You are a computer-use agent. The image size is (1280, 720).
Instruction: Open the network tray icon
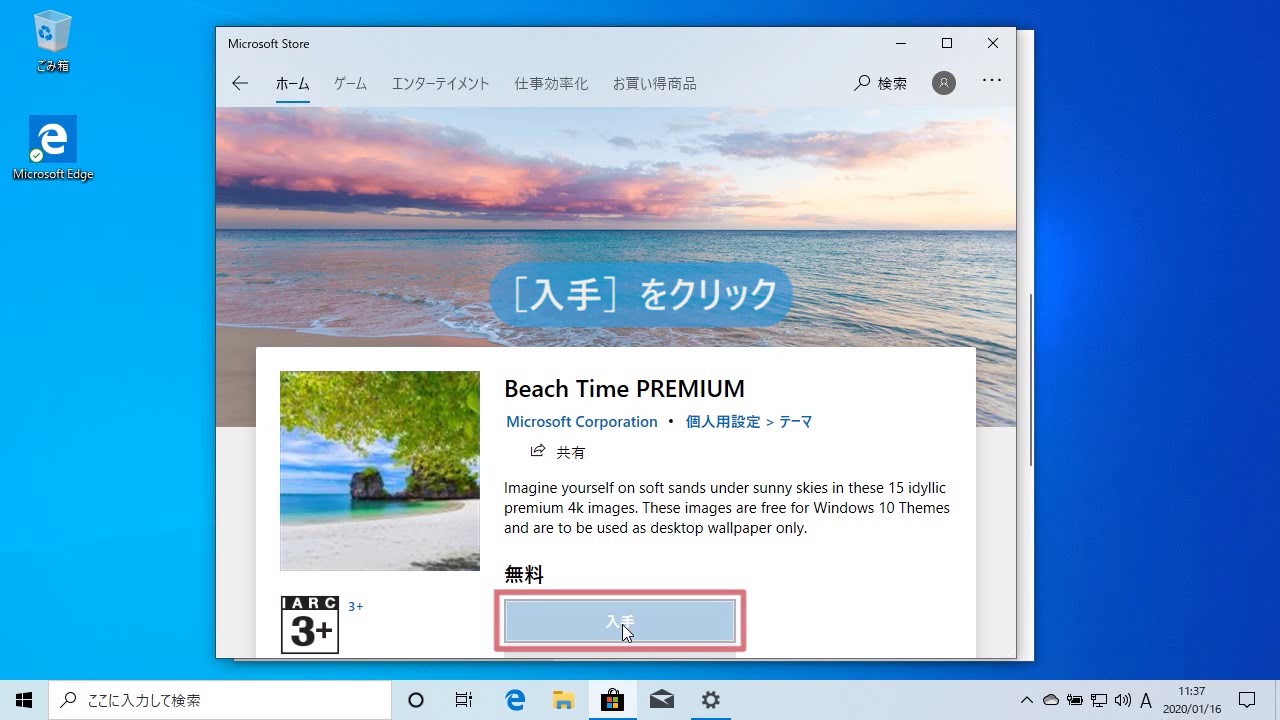click(x=1099, y=700)
